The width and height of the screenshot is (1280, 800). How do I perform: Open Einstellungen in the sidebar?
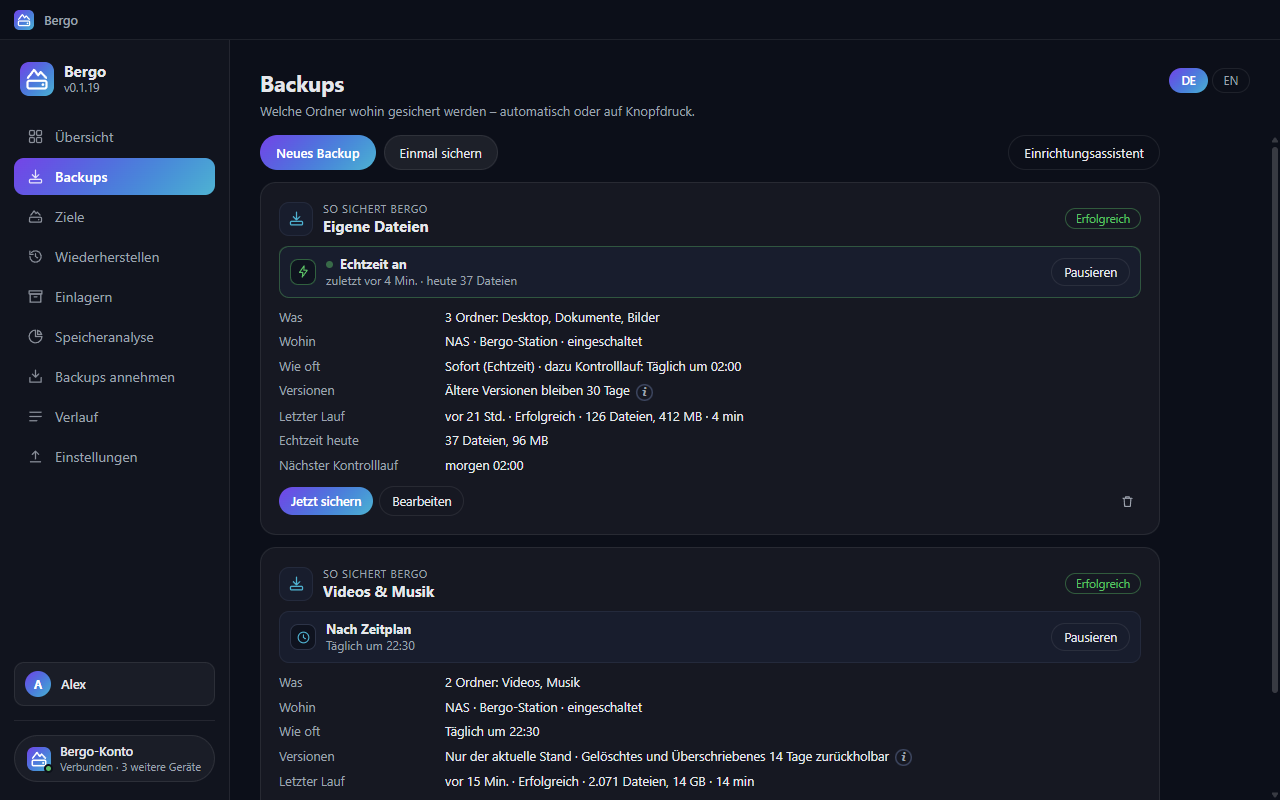click(114, 457)
